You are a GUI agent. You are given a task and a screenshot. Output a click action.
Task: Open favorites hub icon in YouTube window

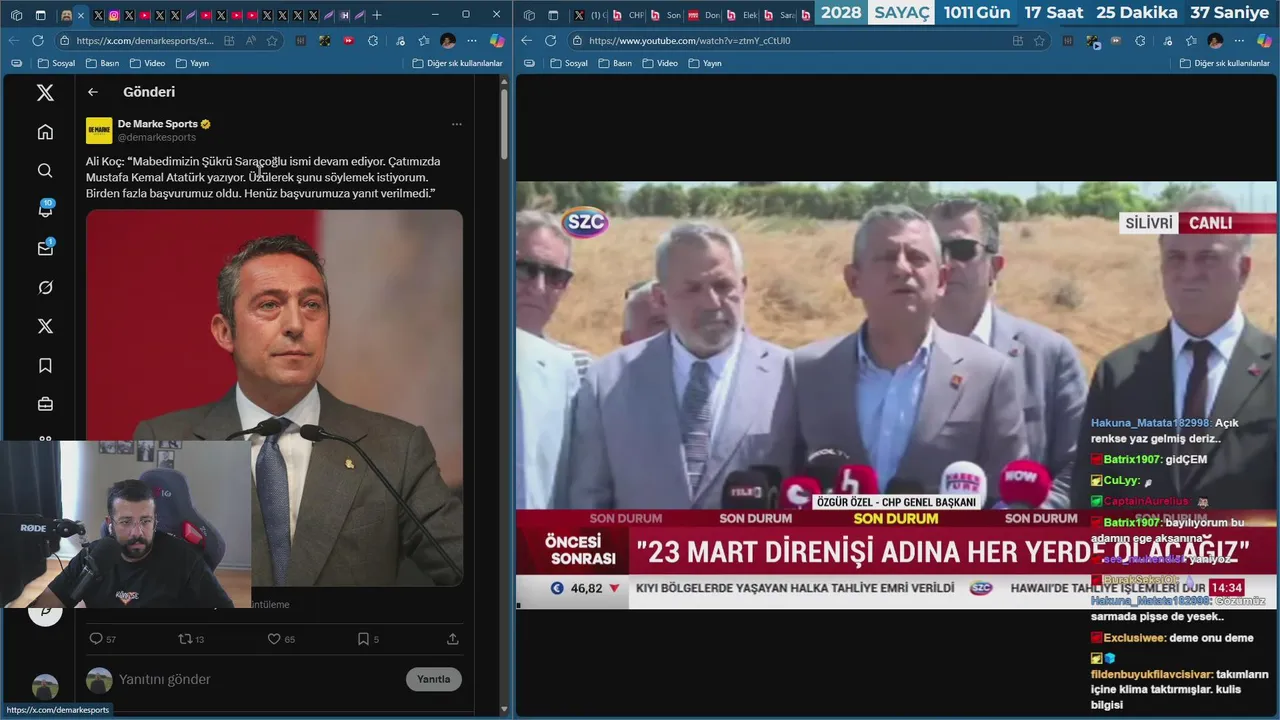click(1190, 41)
